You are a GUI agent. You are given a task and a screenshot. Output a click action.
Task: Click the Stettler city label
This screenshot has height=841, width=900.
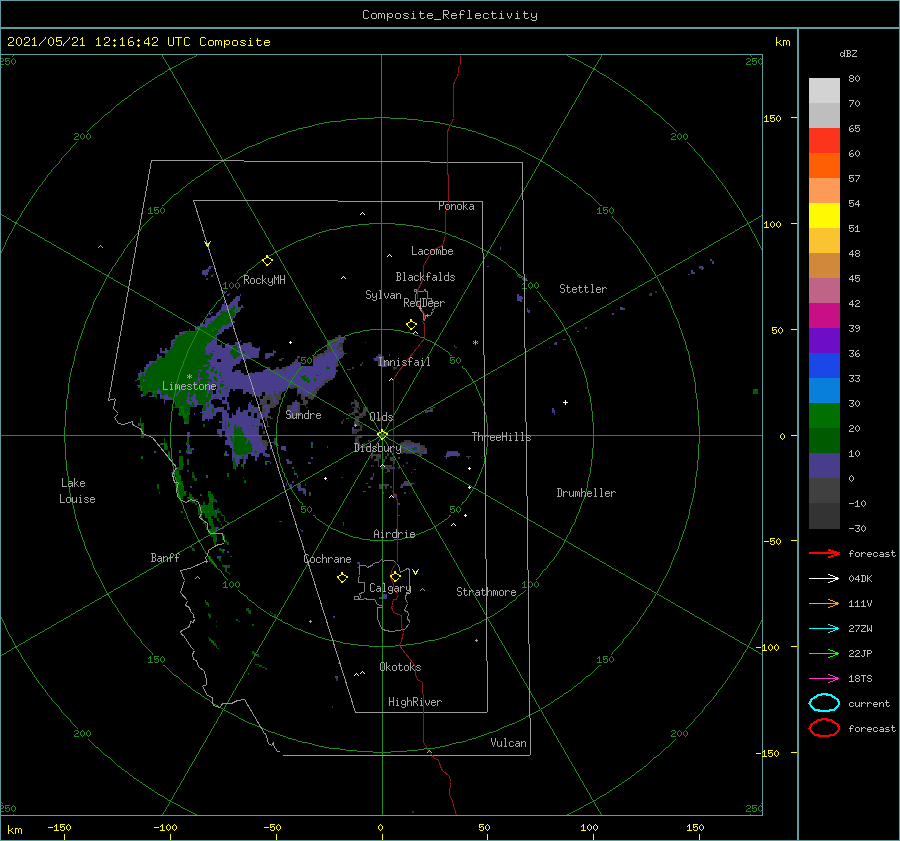coord(583,289)
